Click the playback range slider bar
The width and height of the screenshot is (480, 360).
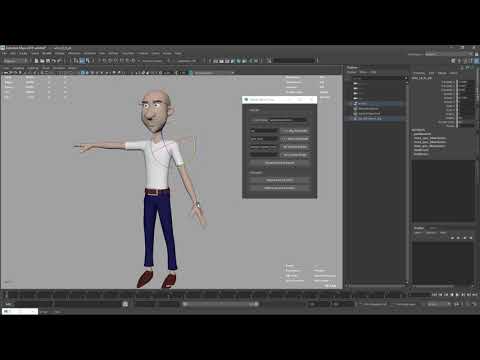pos(221,304)
